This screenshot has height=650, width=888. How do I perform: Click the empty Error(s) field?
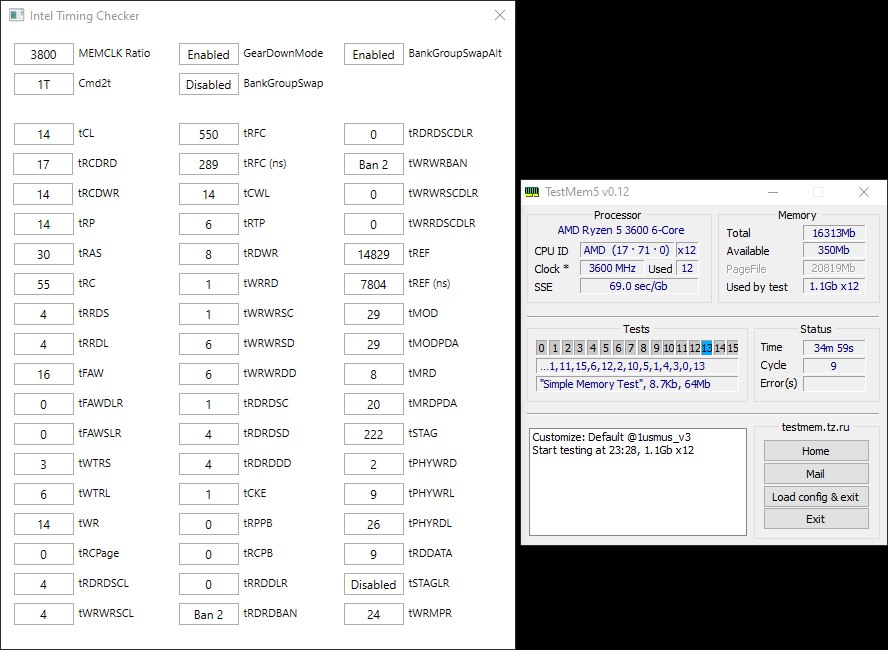[x=834, y=383]
